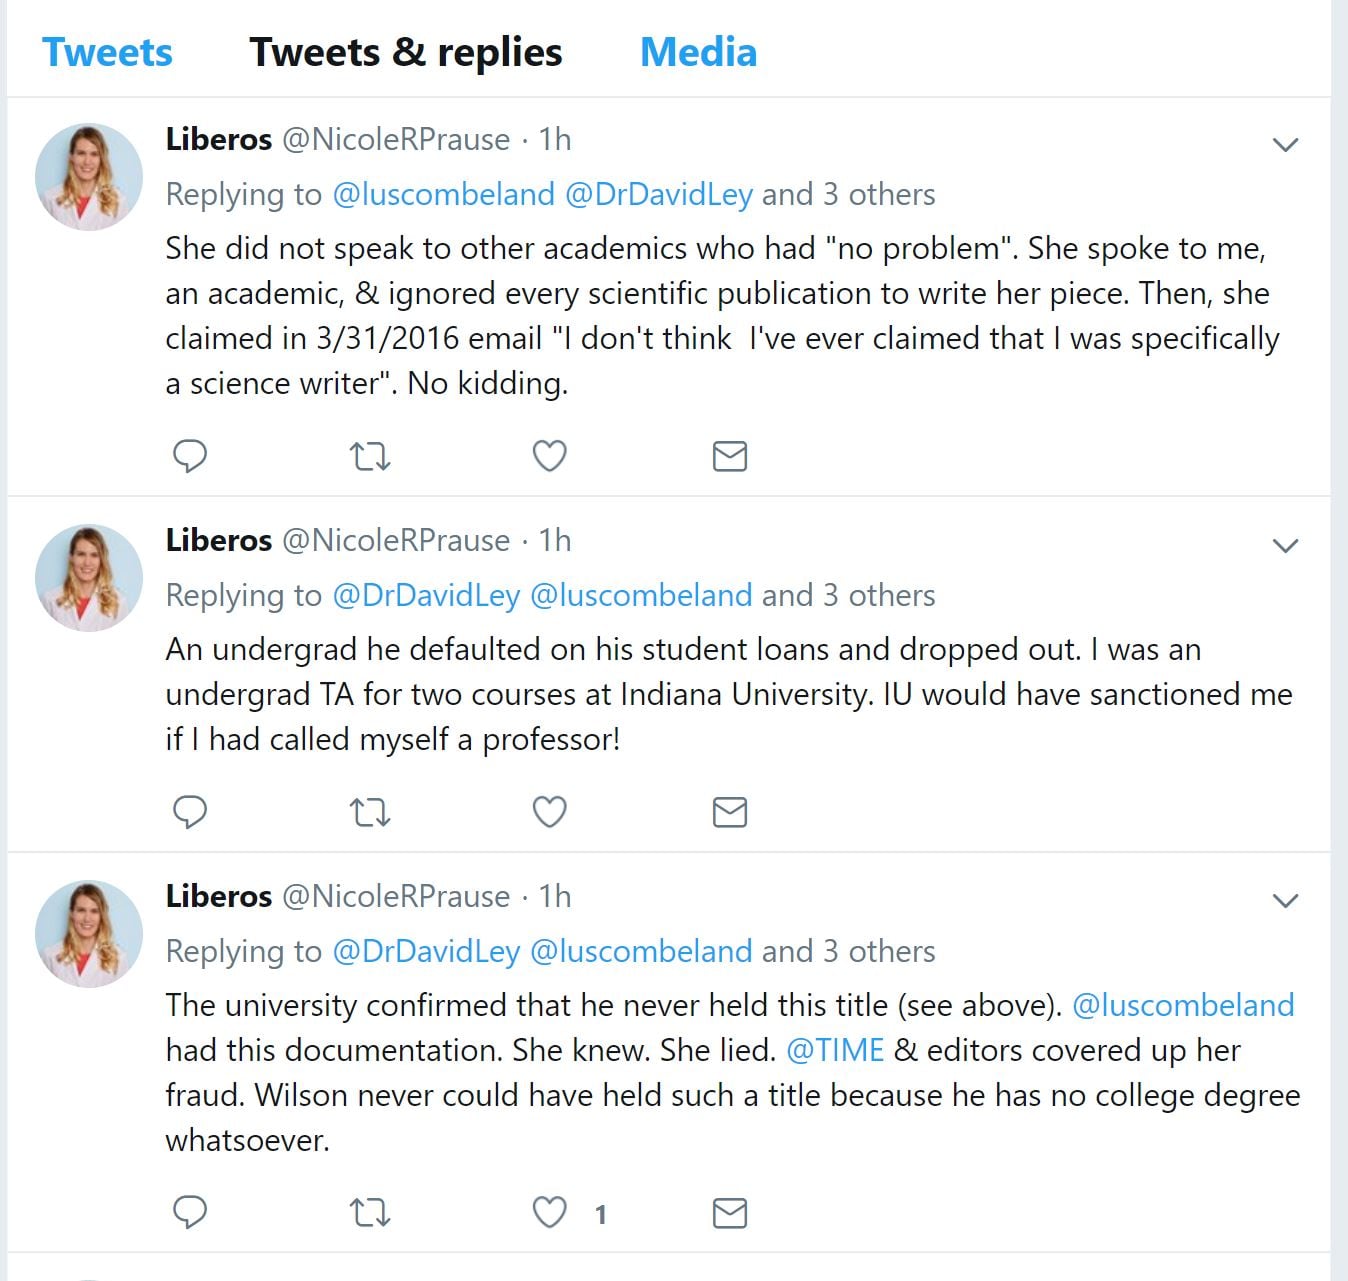The height and width of the screenshot is (1281, 1348).
Task: Open options chevron on first tweet
Action: [x=1285, y=145]
